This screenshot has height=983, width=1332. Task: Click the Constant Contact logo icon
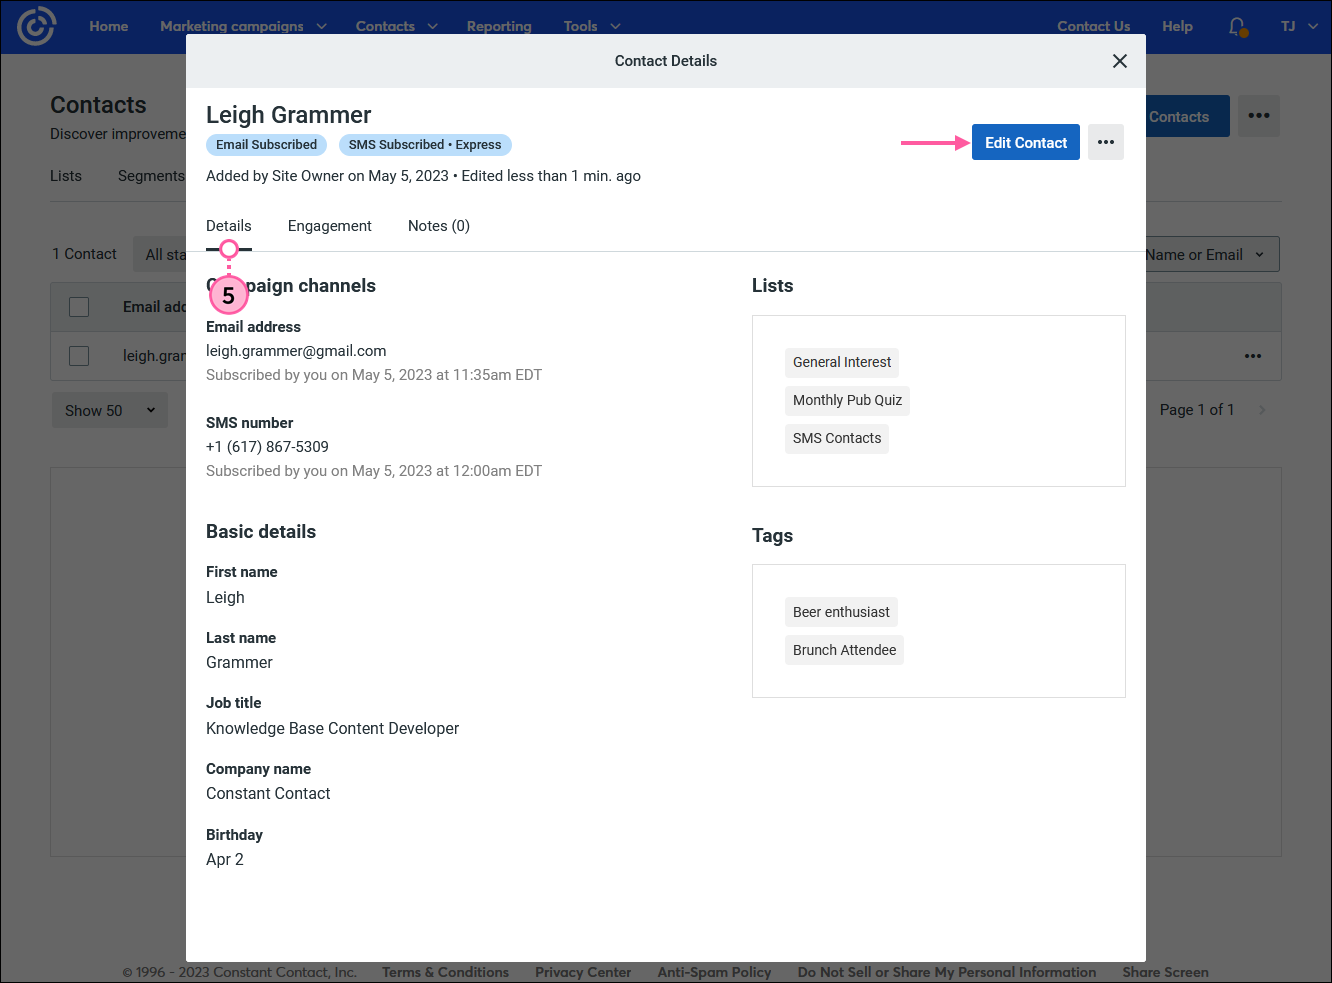[36, 26]
